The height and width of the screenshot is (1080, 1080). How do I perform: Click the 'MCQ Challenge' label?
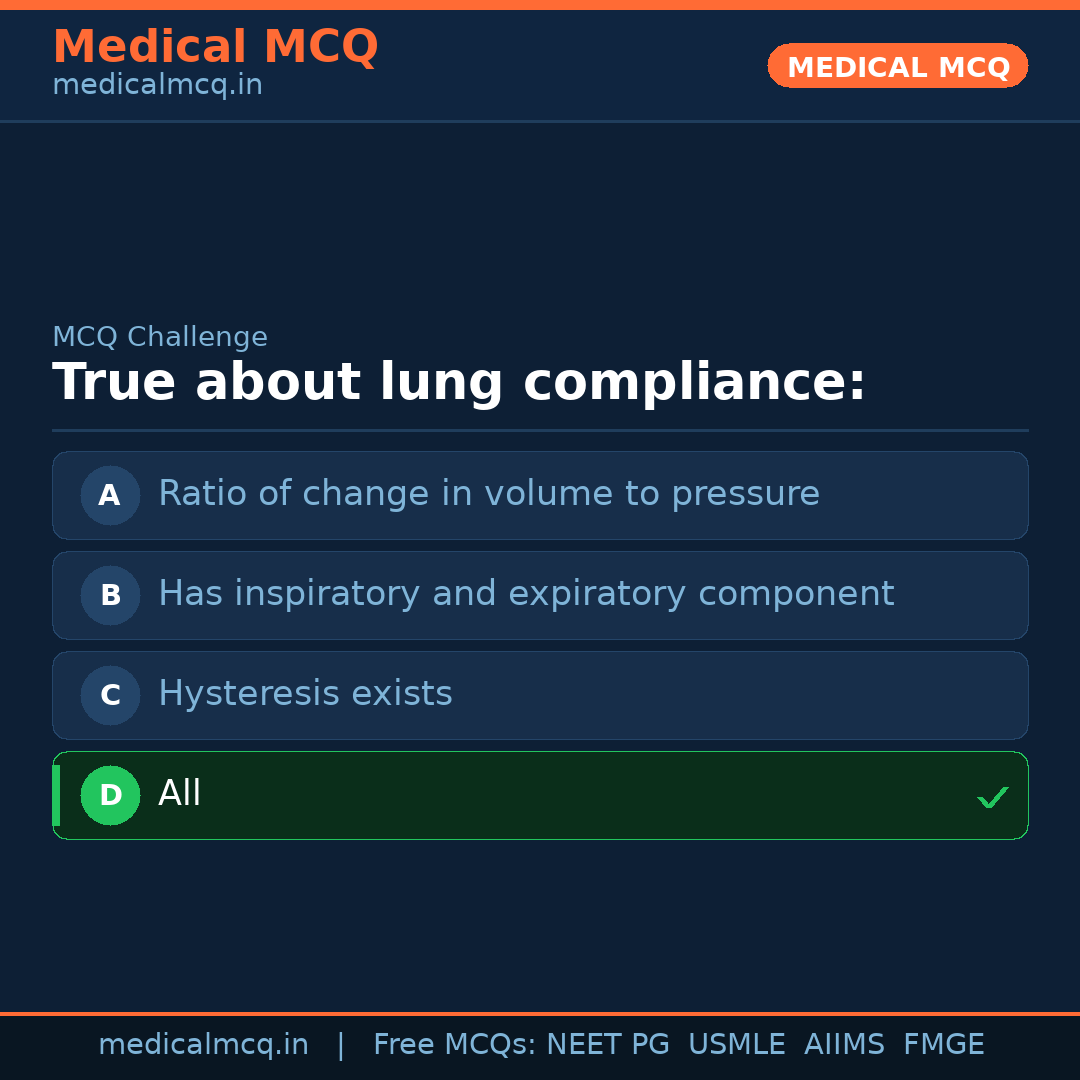(x=160, y=338)
